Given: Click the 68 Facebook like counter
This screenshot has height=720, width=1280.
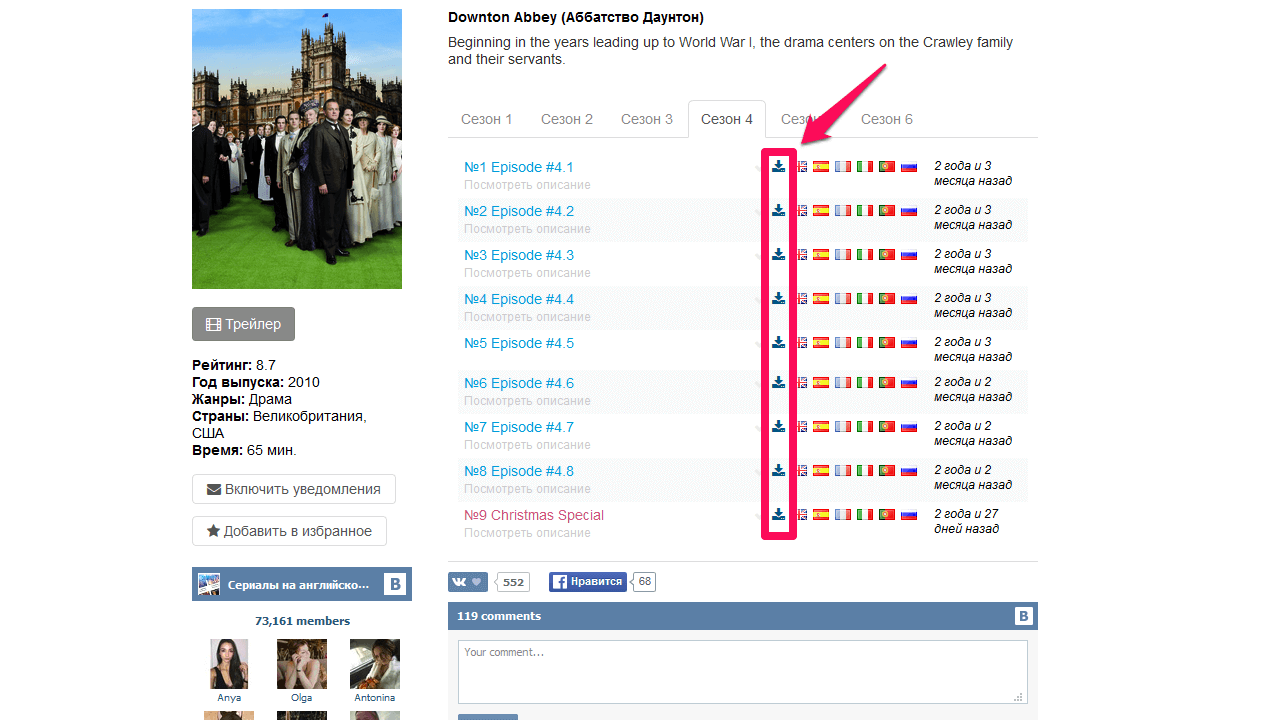Looking at the screenshot, I should pos(645,582).
